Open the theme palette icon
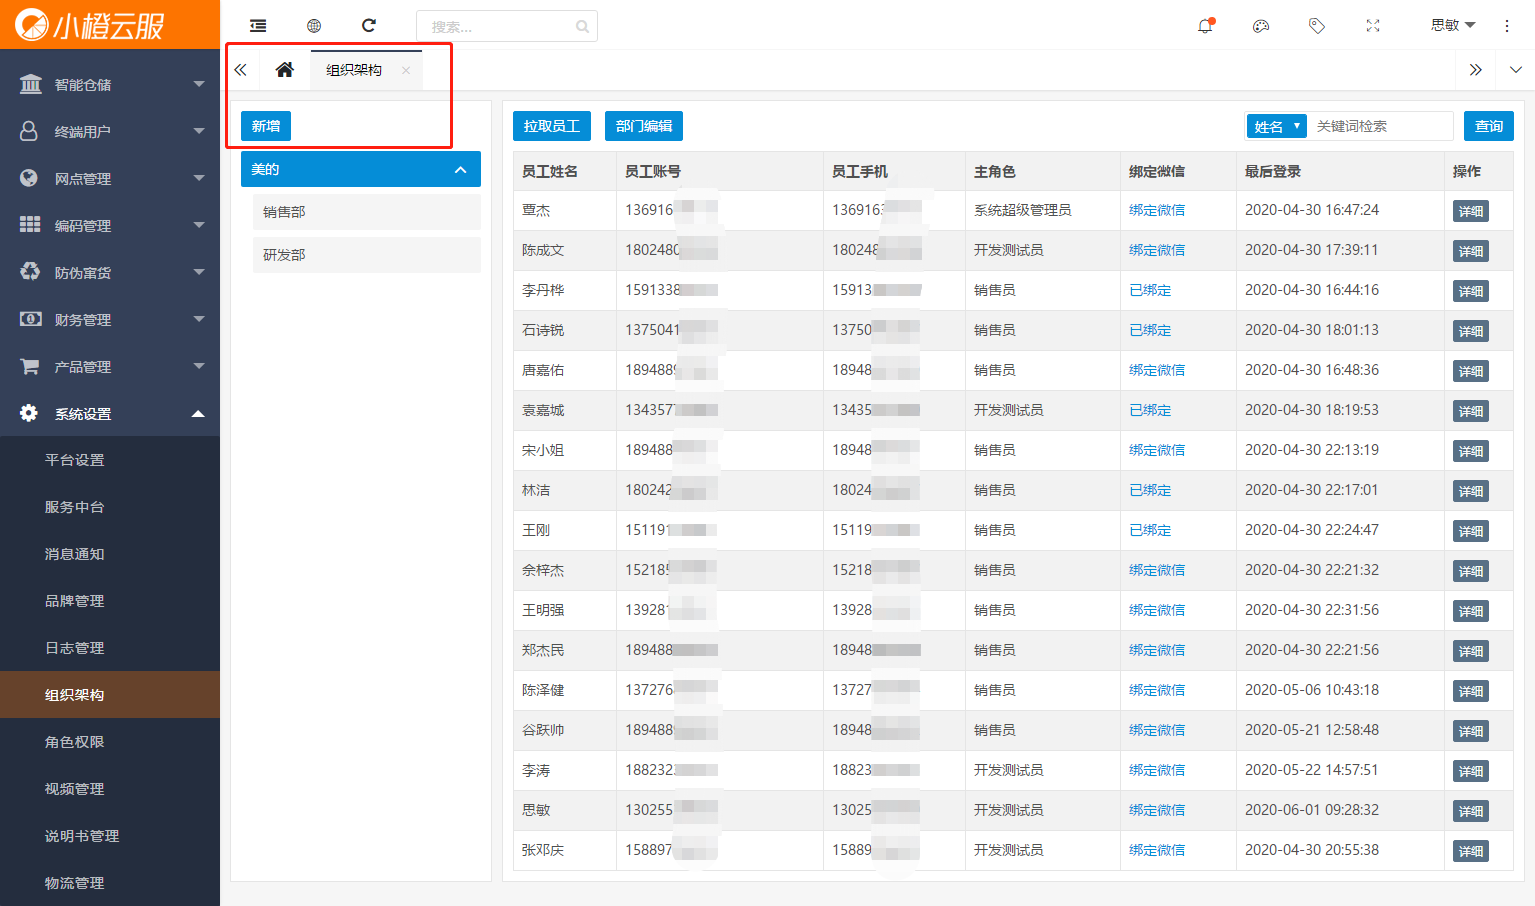This screenshot has width=1535, height=906. point(1261,26)
